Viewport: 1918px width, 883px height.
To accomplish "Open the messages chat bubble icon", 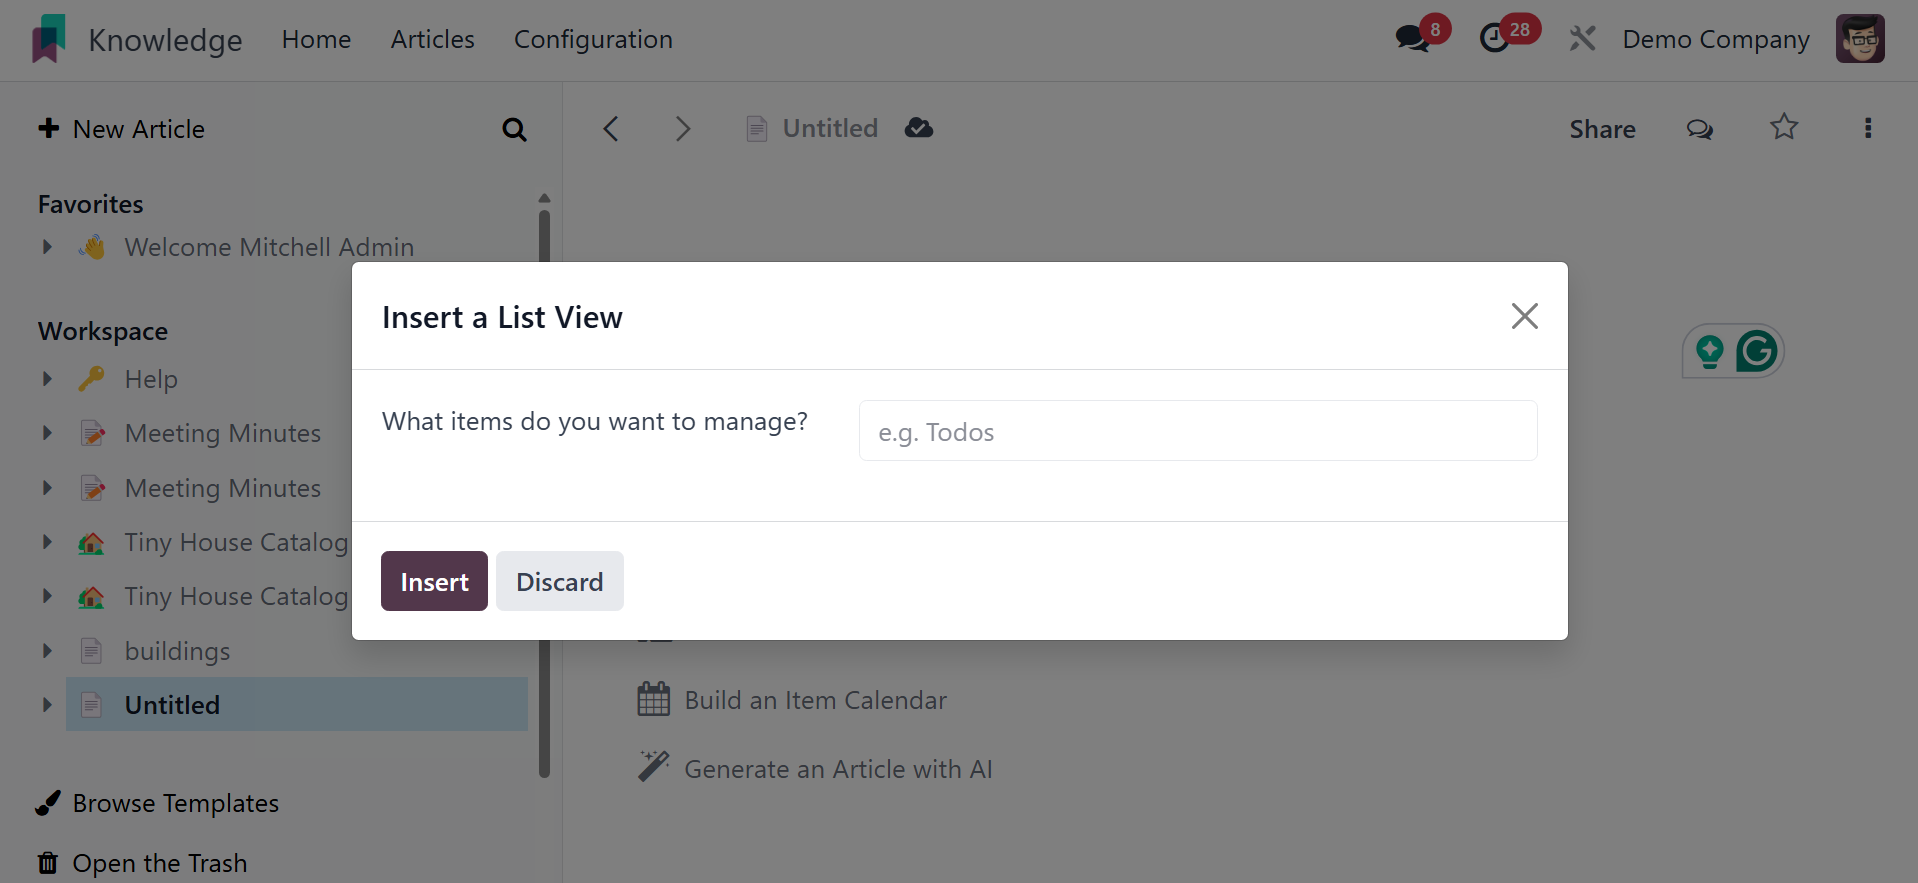I will pos(1412,39).
